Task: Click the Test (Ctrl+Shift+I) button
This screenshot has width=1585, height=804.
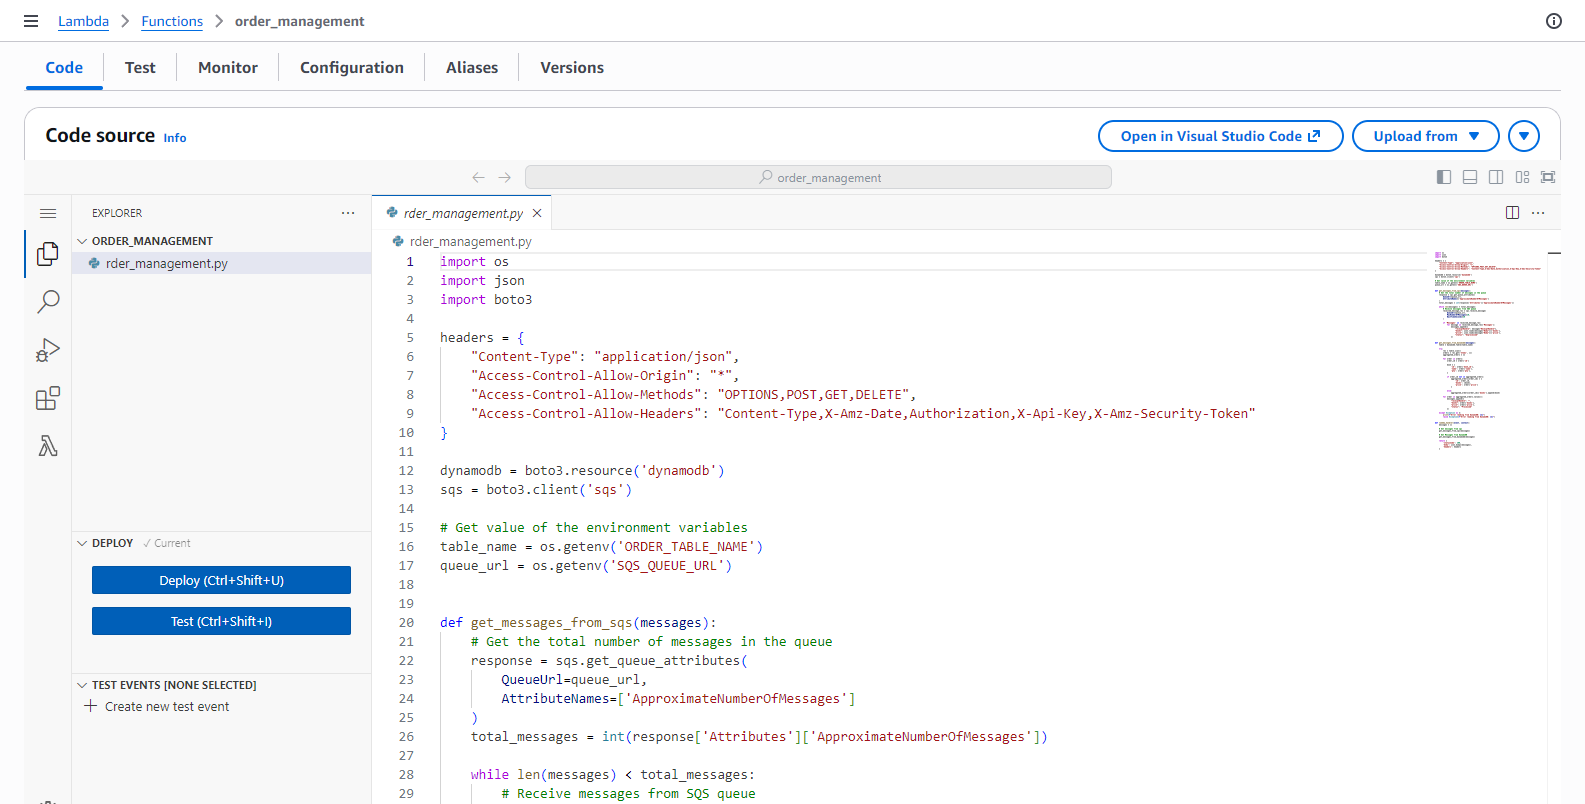Action: coord(221,621)
